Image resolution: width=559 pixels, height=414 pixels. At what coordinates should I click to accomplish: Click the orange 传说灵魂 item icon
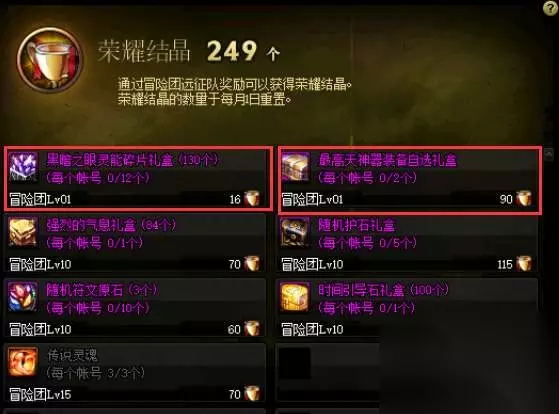pyautogui.click(x=23, y=362)
